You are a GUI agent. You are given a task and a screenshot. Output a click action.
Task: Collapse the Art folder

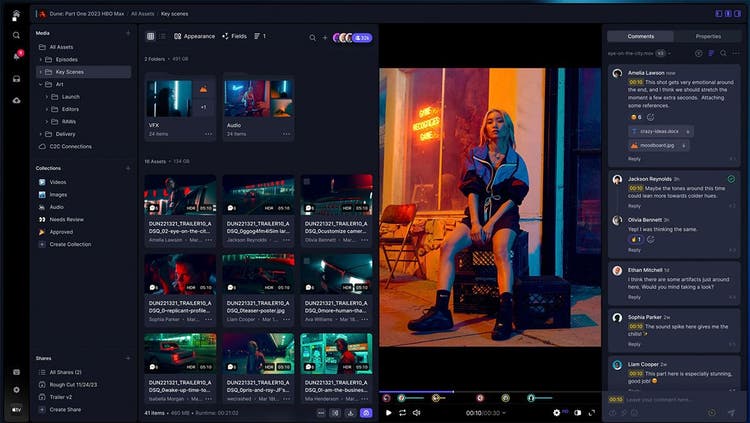point(41,84)
